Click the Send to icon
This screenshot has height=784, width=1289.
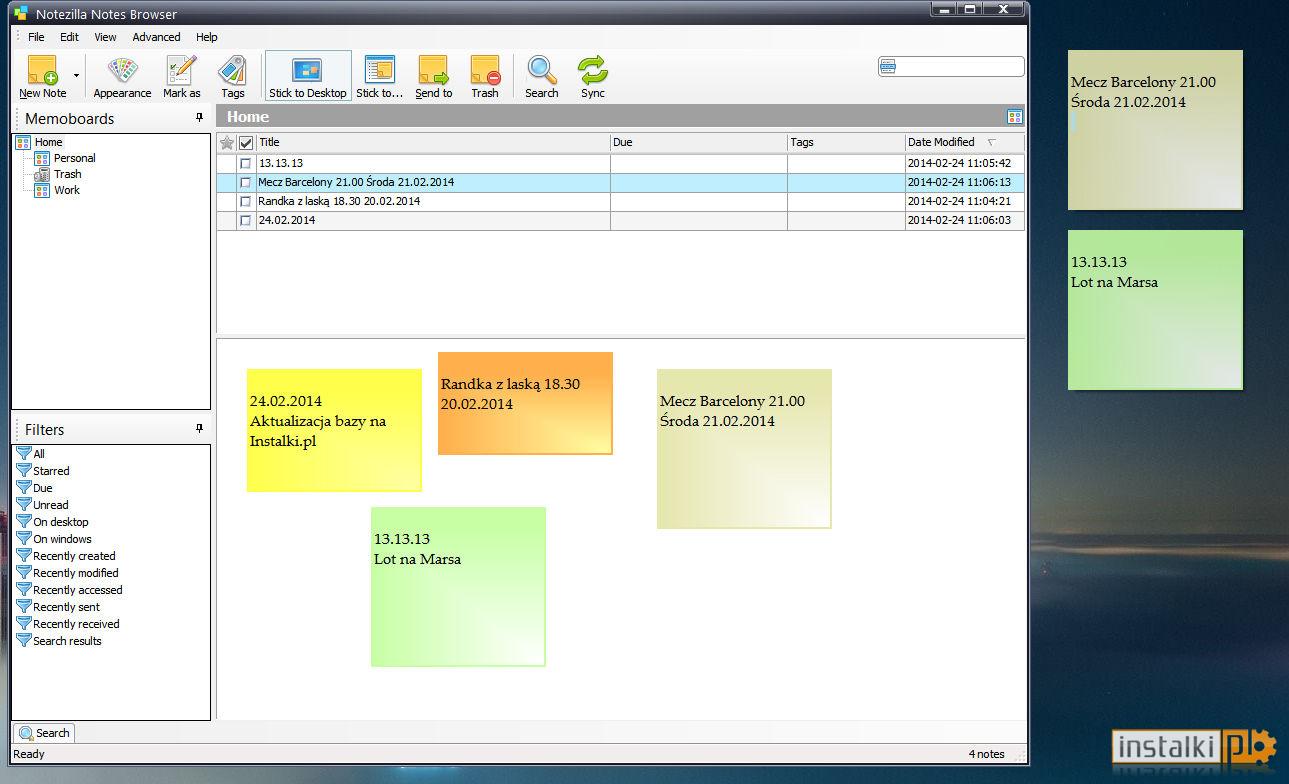(x=434, y=77)
